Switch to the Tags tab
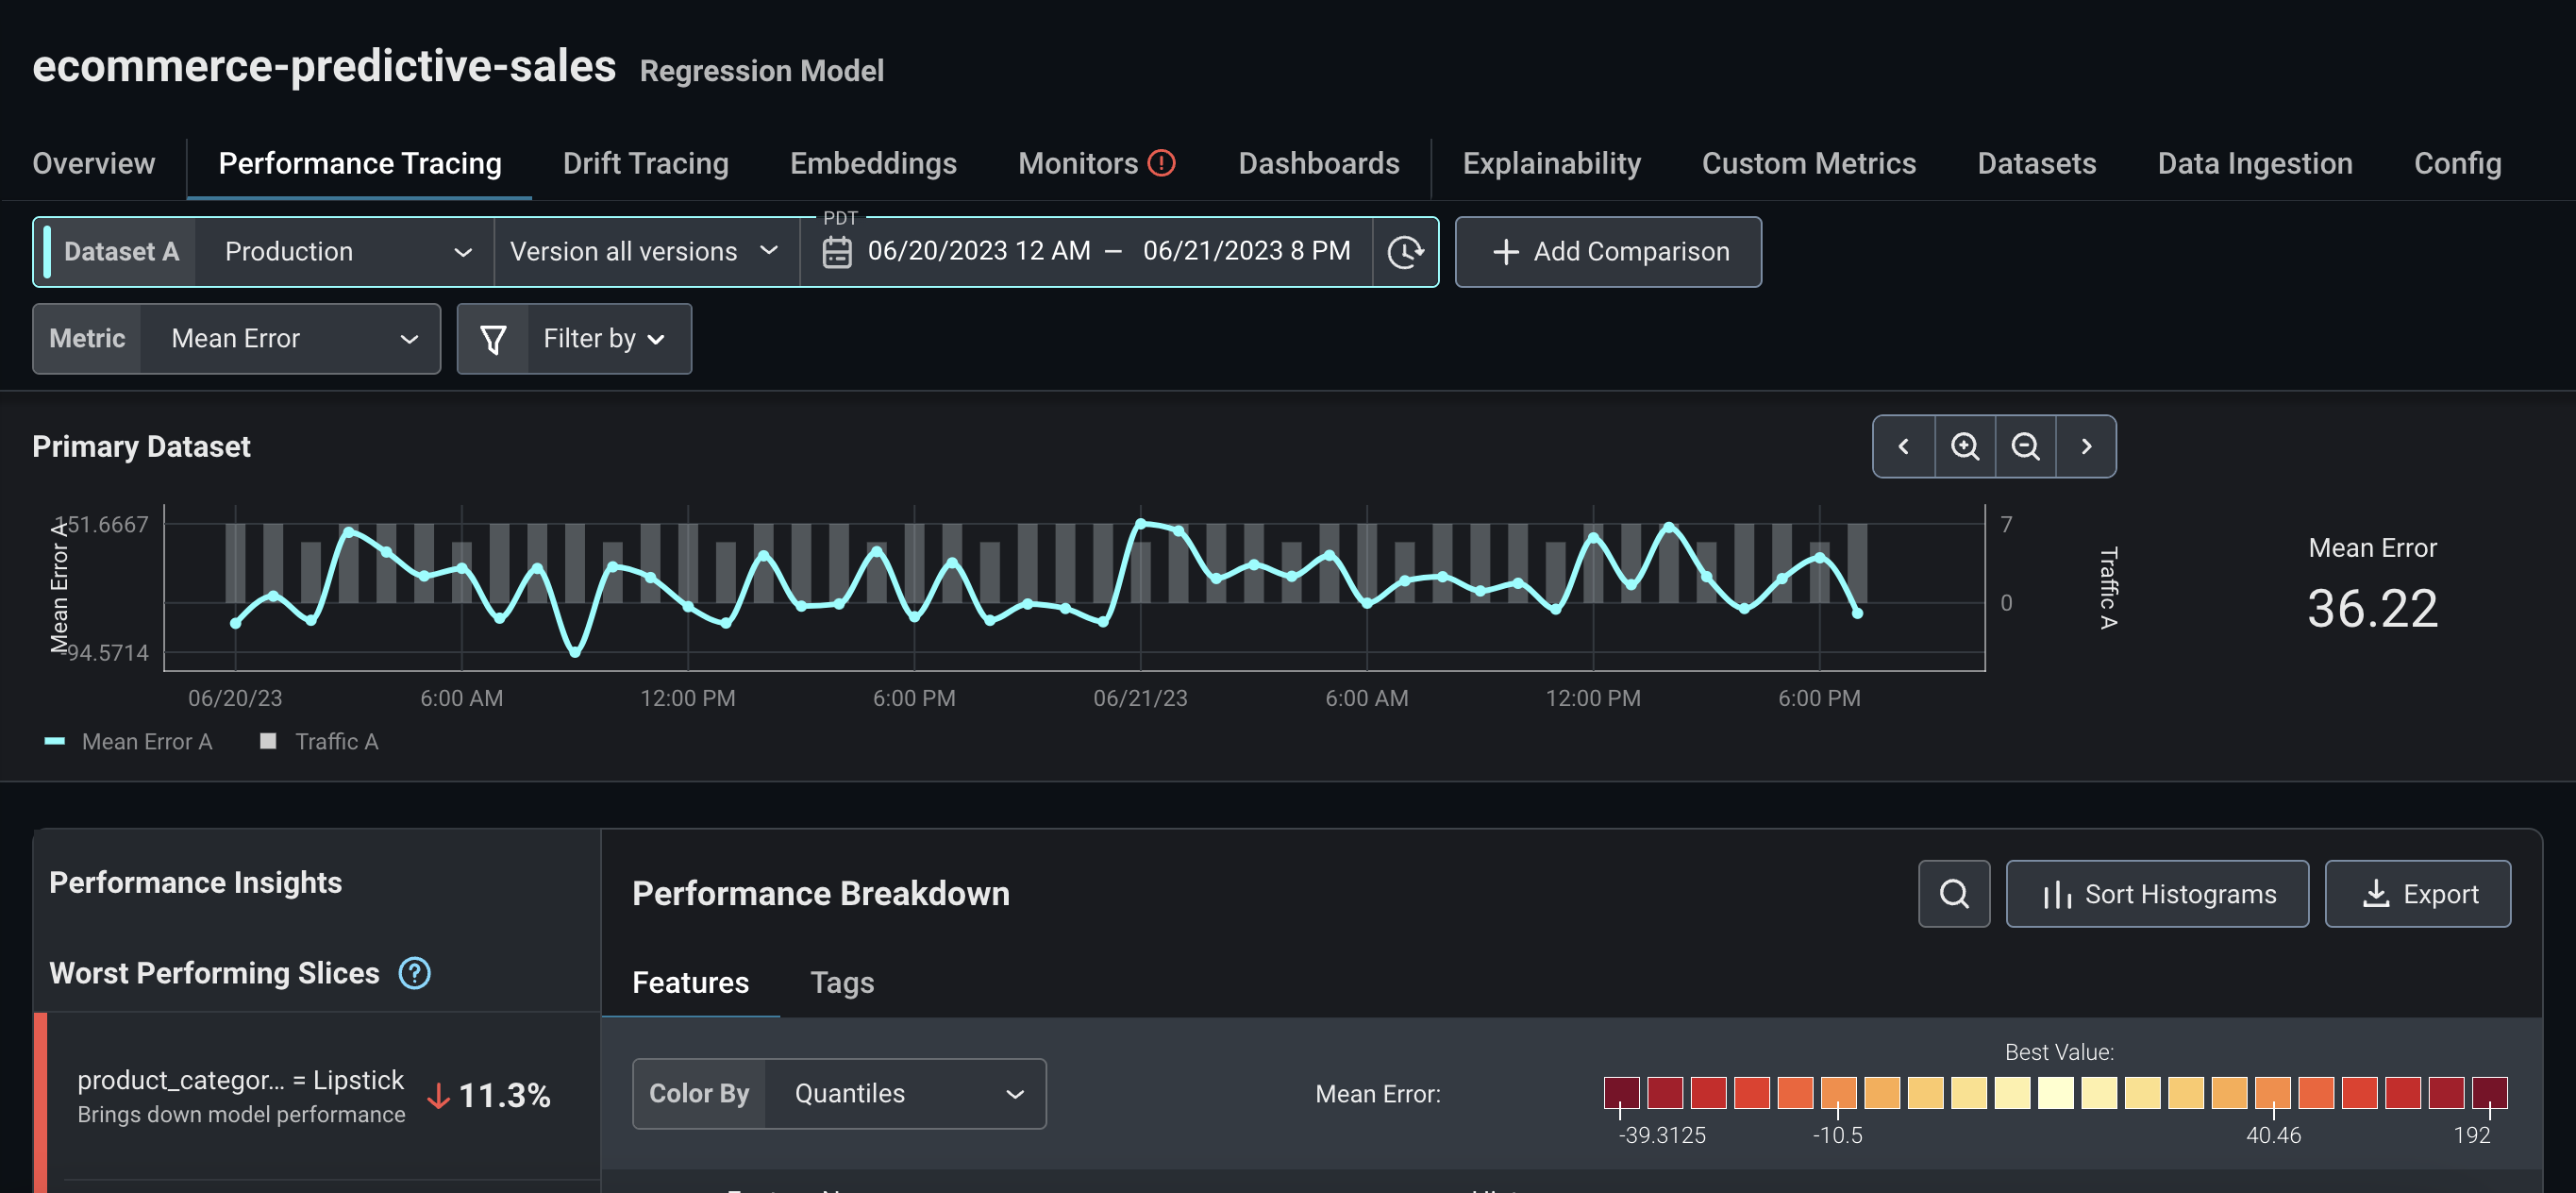This screenshot has height=1193, width=2576. pos(841,982)
